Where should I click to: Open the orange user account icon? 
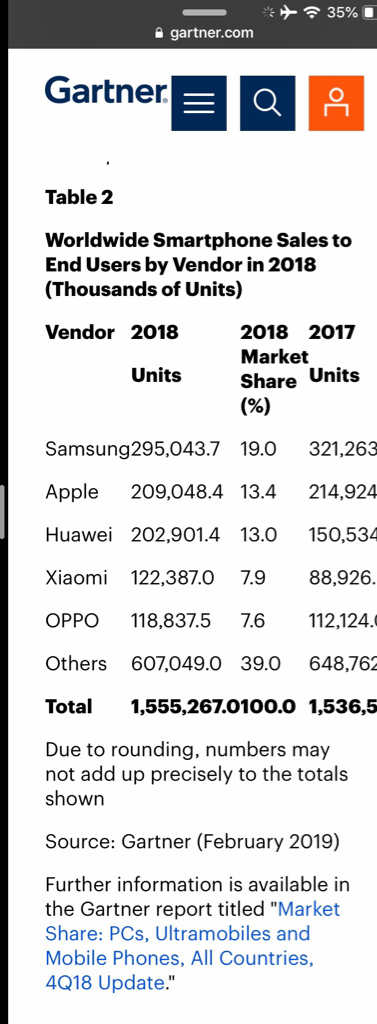pos(336,103)
